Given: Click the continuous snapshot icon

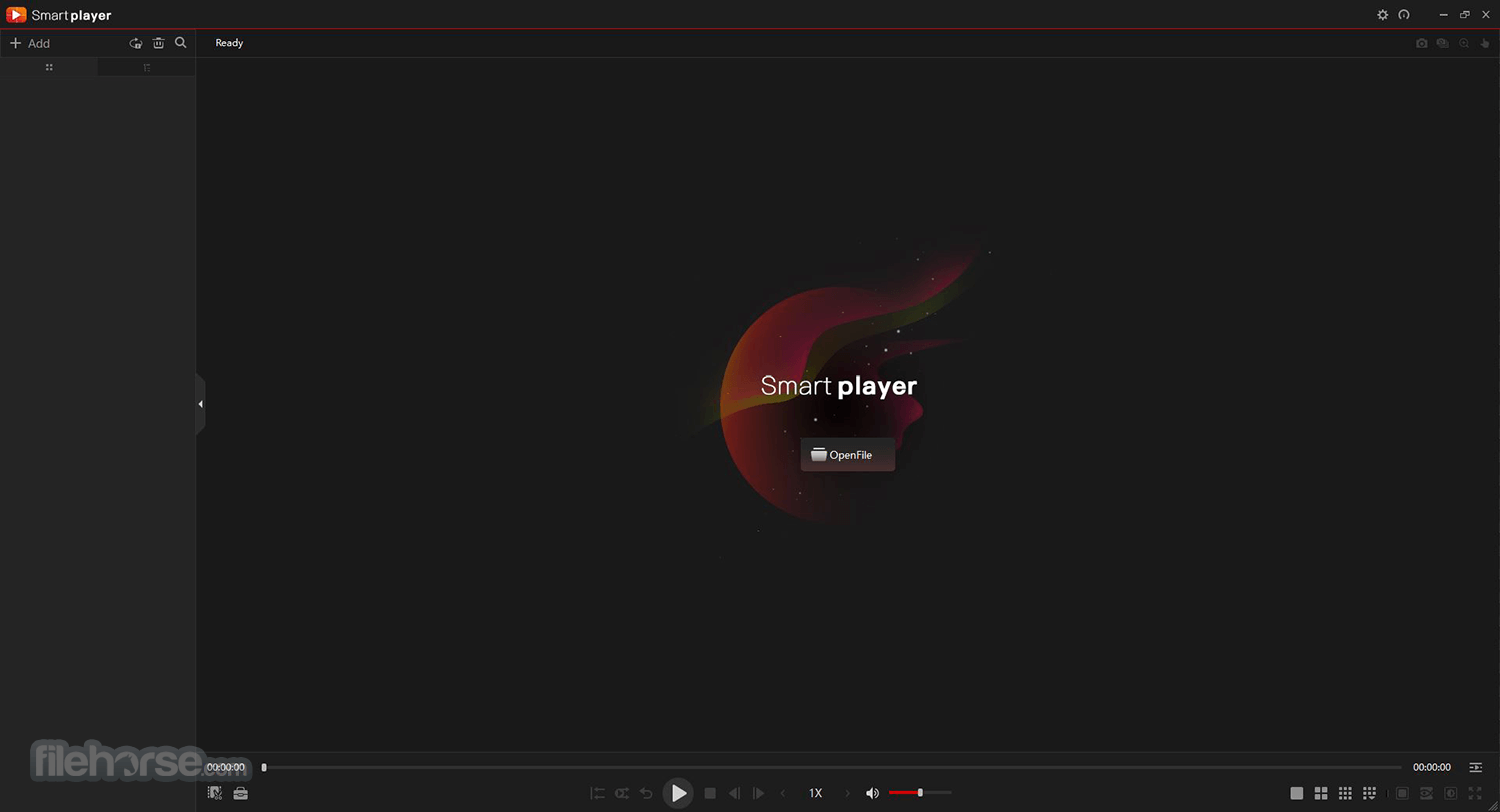Looking at the screenshot, I should point(1442,43).
